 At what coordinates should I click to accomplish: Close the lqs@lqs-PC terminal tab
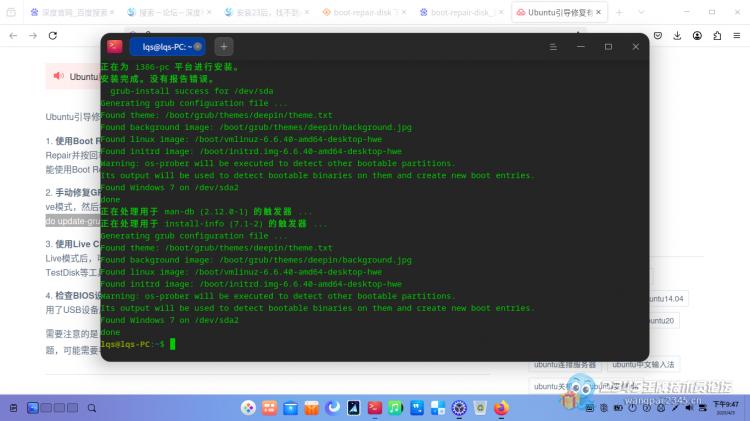(198, 46)
